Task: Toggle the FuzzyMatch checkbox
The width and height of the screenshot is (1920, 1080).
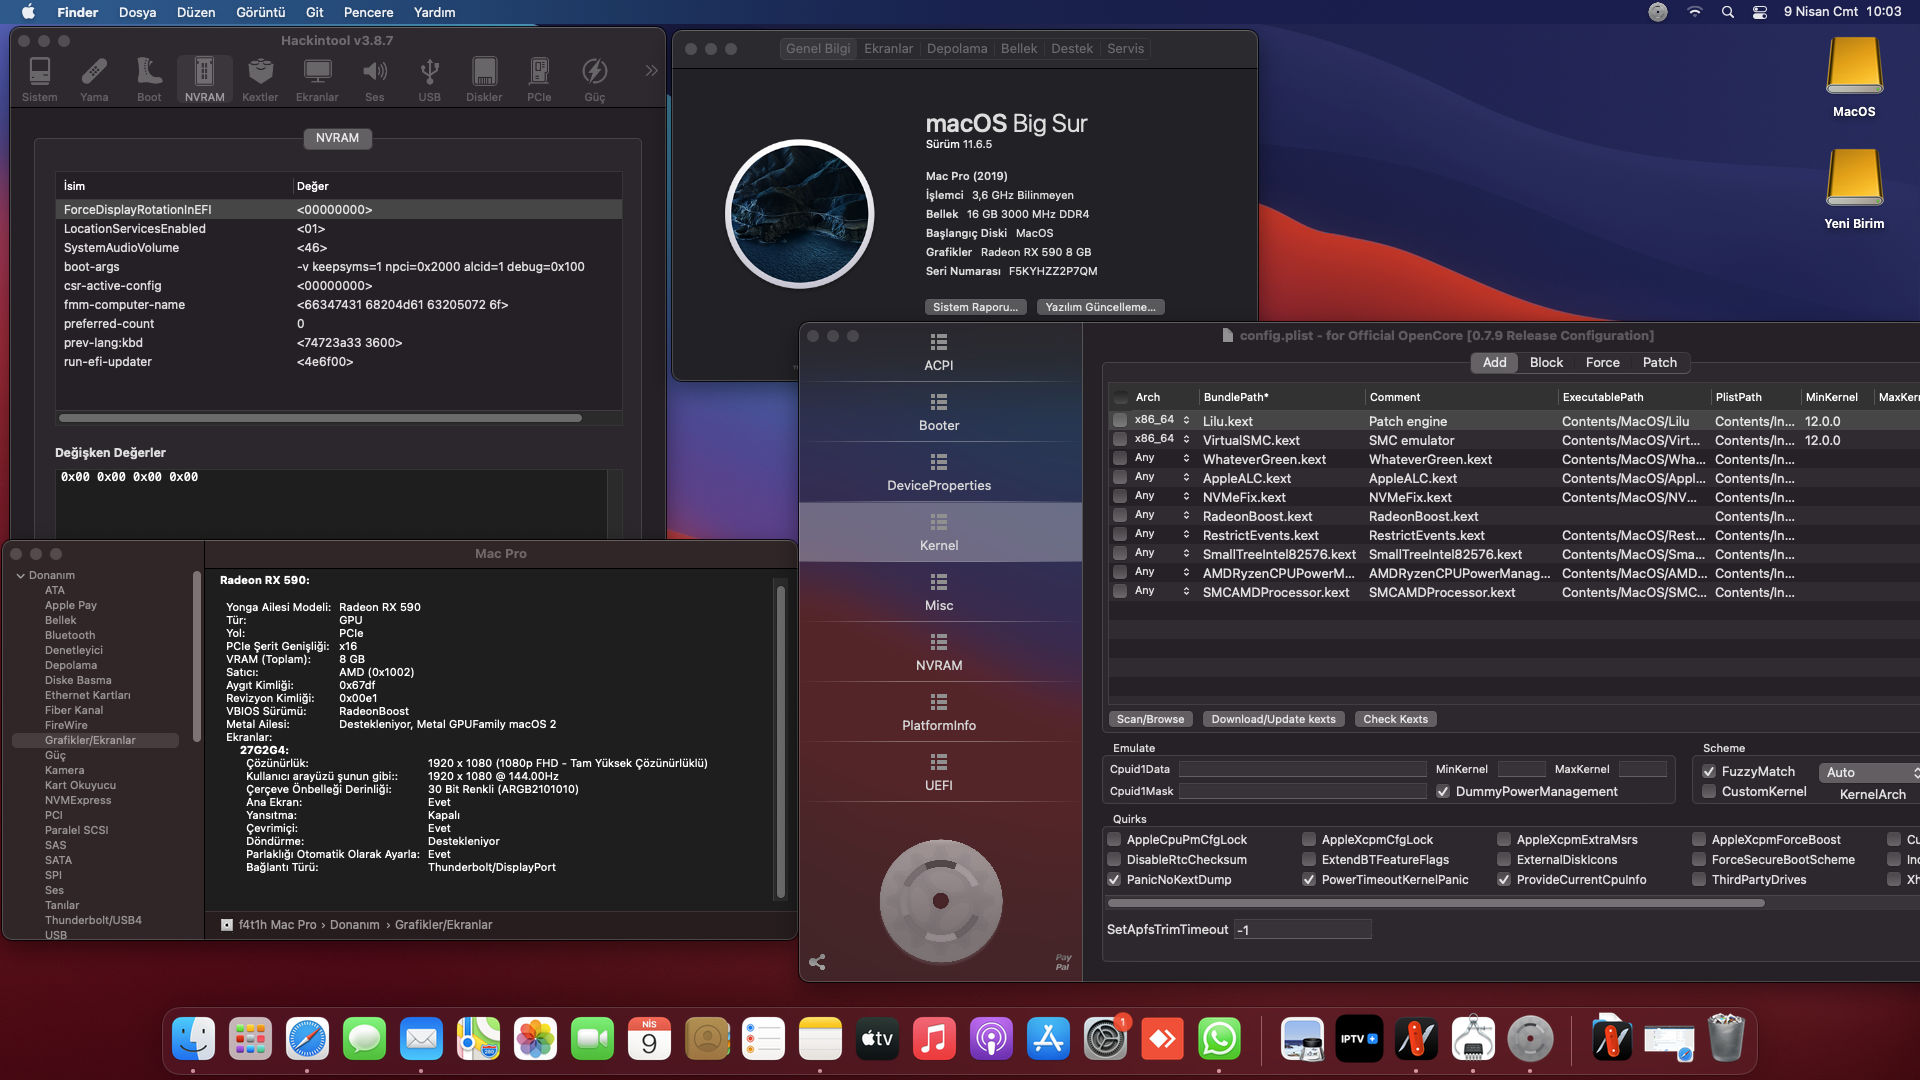Action: tap(1709, 771)
